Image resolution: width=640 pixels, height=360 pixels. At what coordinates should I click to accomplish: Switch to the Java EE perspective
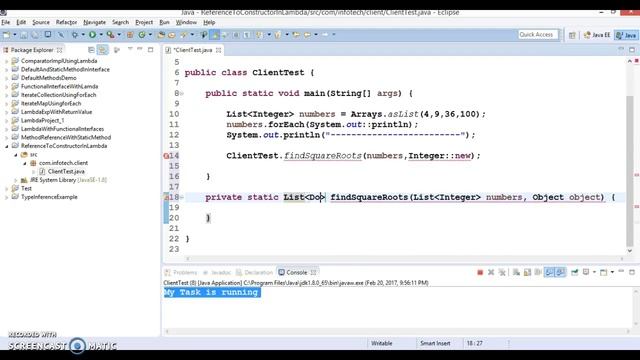coord(597,35)
